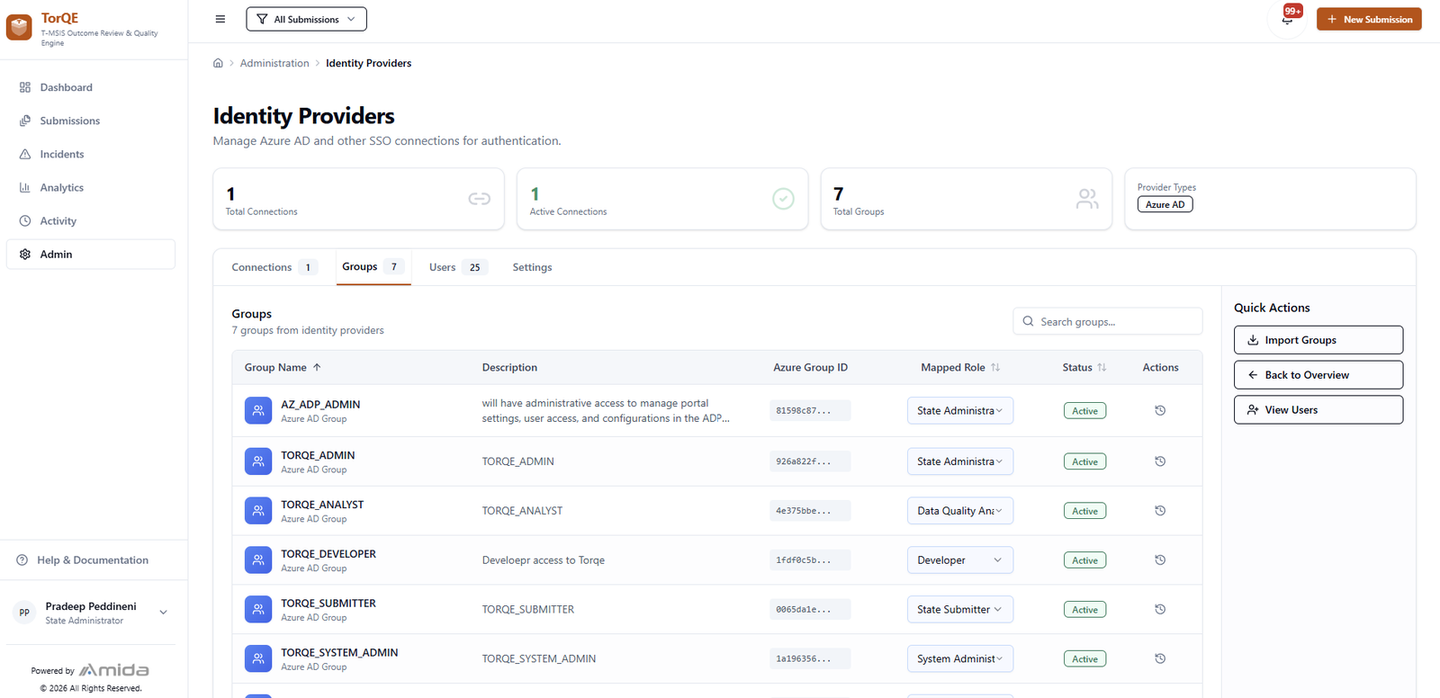Click 'Developer access to Torqe' description text

pyautogui.click(x=543, y=560)
